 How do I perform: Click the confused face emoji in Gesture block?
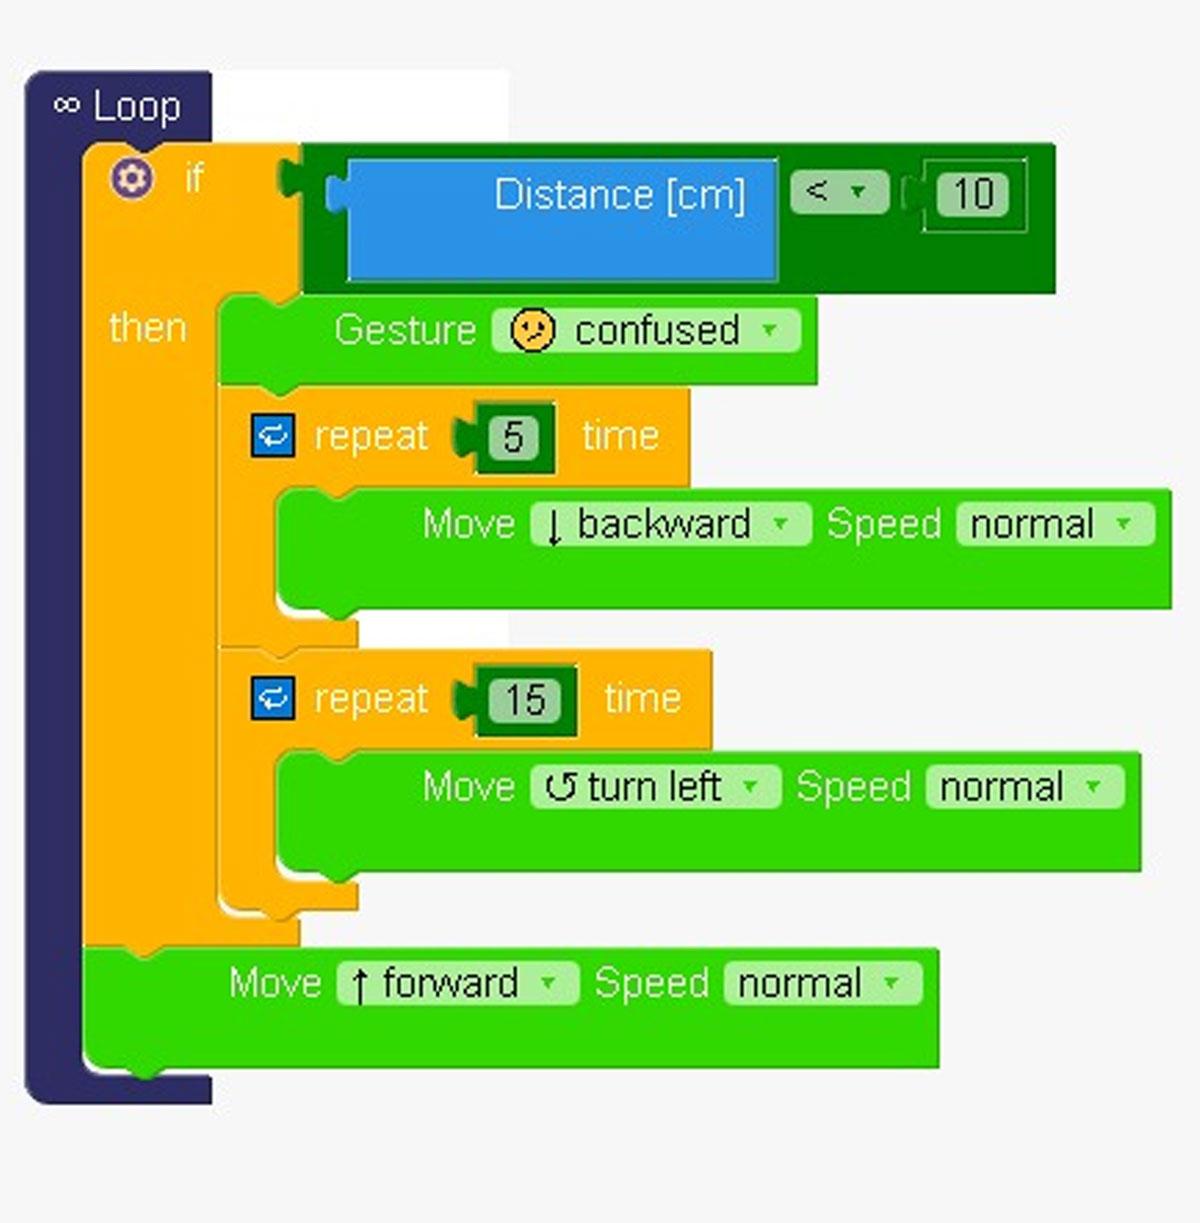point(535,331)
